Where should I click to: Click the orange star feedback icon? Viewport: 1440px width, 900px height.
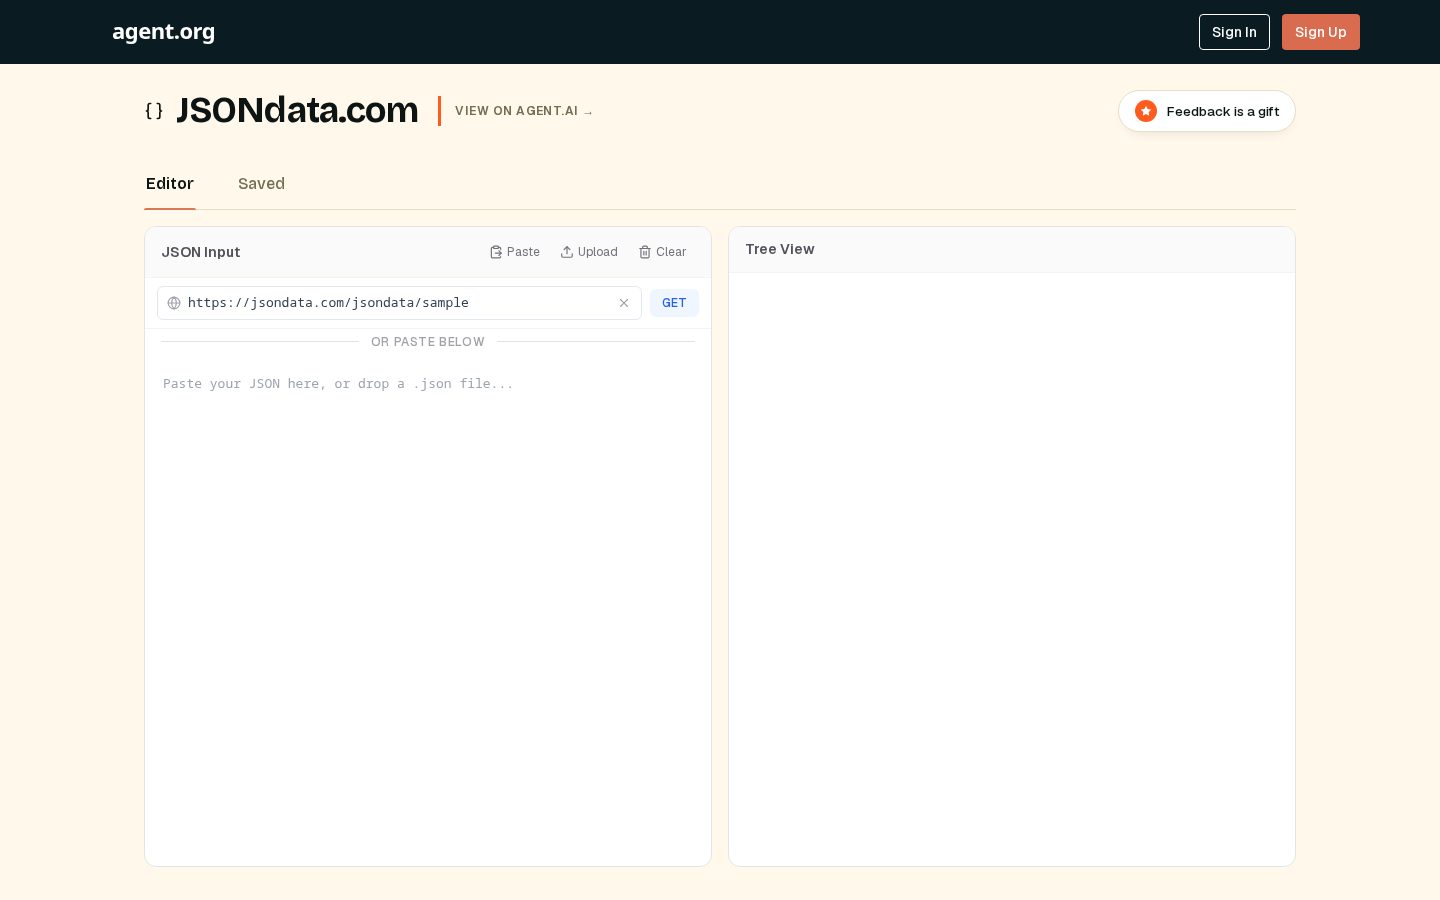1146,111
